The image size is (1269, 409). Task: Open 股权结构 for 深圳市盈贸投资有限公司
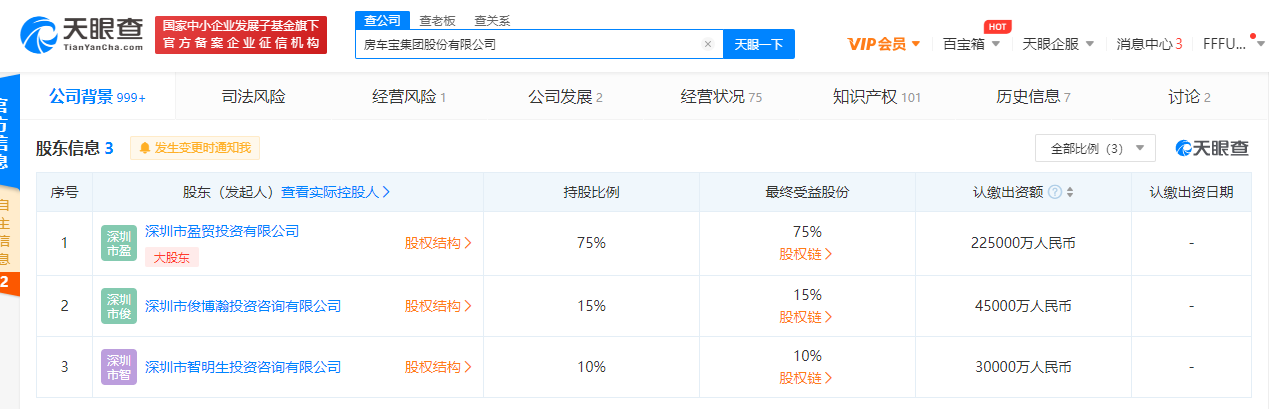[438, 243]
